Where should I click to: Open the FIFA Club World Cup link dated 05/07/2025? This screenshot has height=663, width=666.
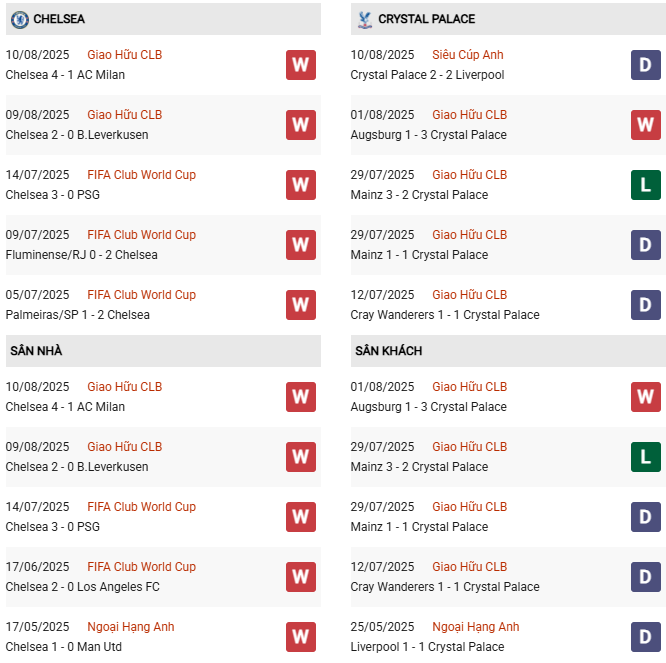click(141, 295)
